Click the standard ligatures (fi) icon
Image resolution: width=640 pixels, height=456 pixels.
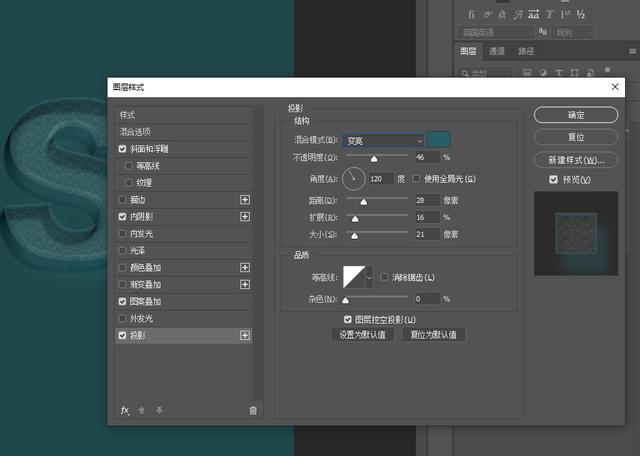pos(472,14)
